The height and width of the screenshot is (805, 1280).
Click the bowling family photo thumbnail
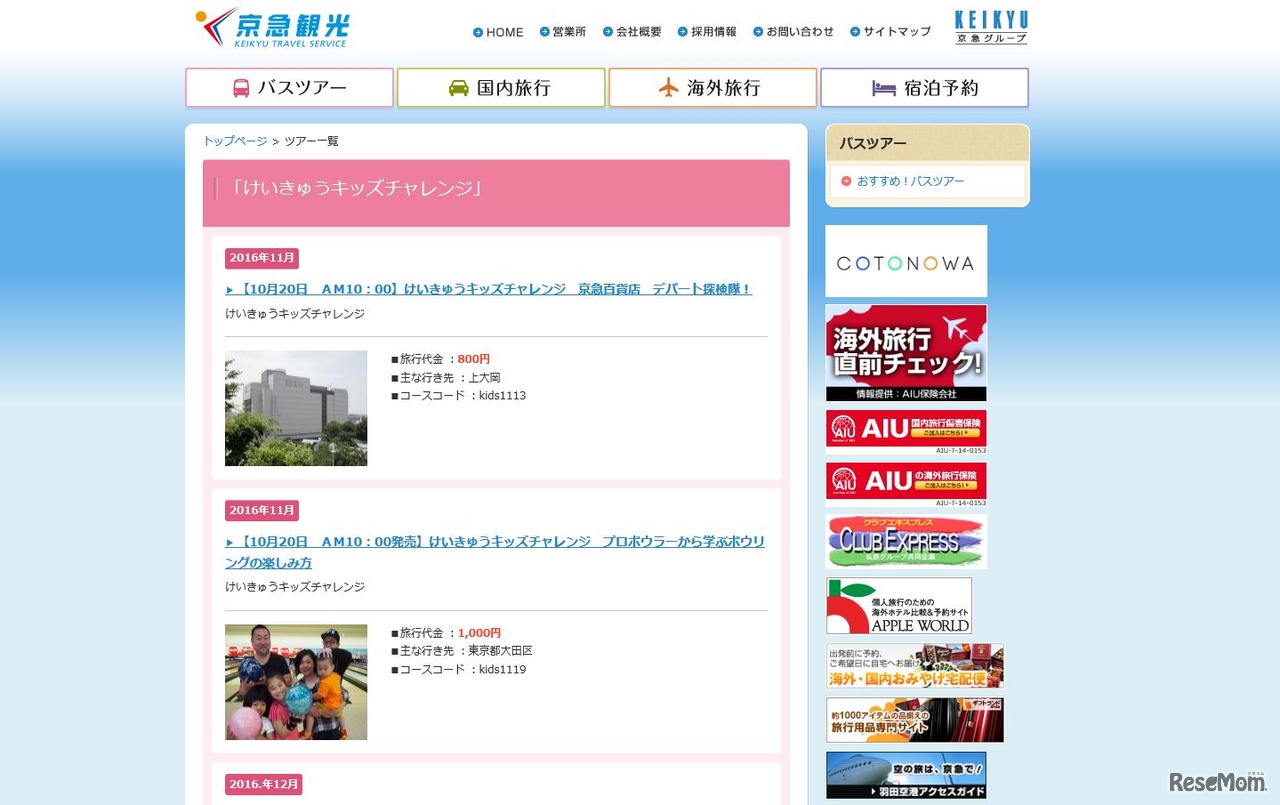(296, 682)
